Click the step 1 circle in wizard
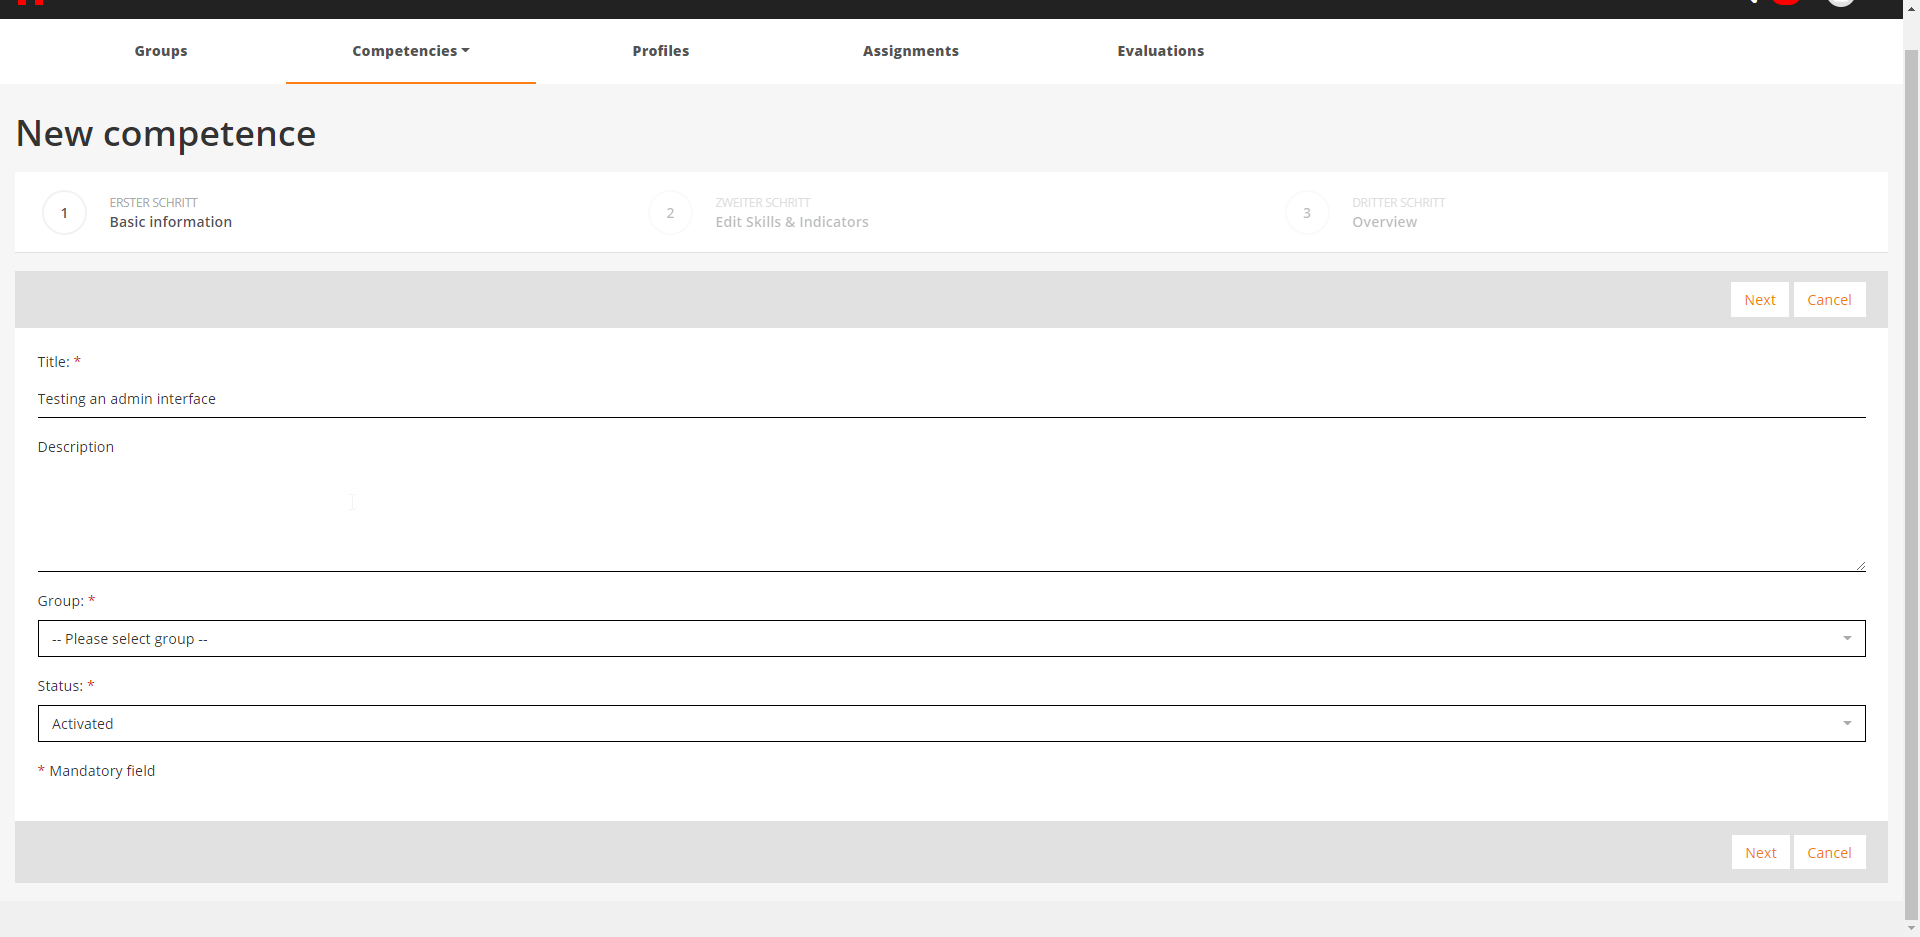Viewport: 1920px width, 937px height. [x=65, y=213]
